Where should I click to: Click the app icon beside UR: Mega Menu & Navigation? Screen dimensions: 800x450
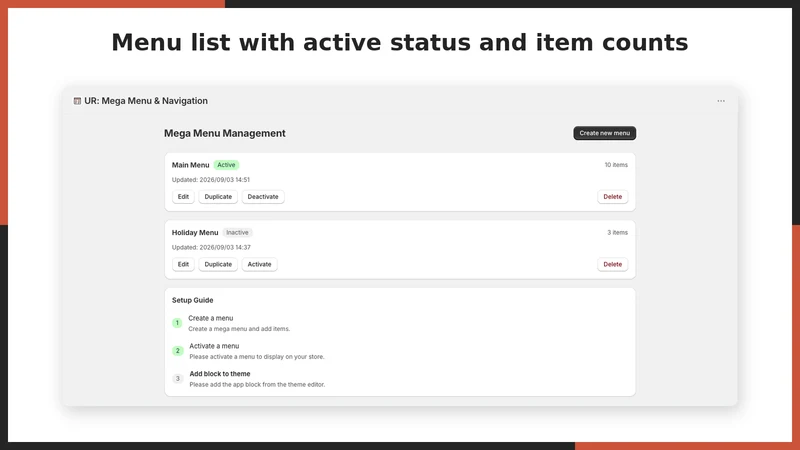point(77,101)
